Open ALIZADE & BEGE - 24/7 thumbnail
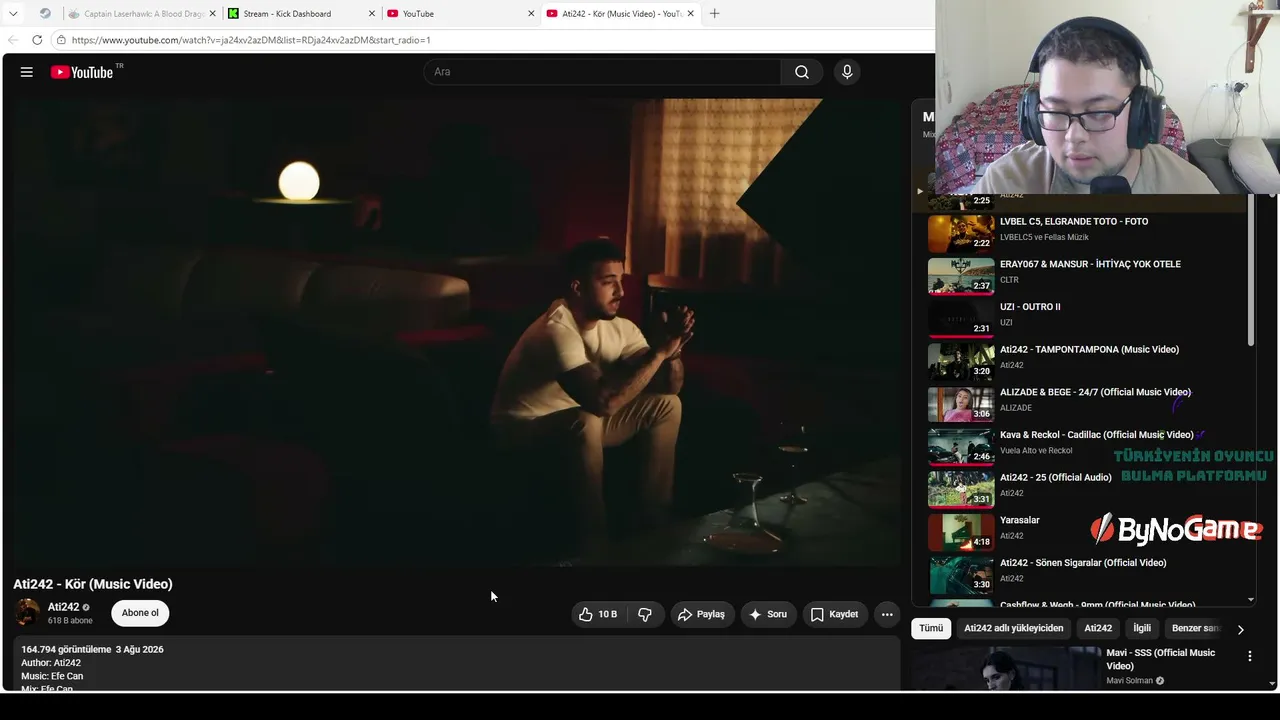This screenshot has height=720, width=1280. (x=961, y=404)
